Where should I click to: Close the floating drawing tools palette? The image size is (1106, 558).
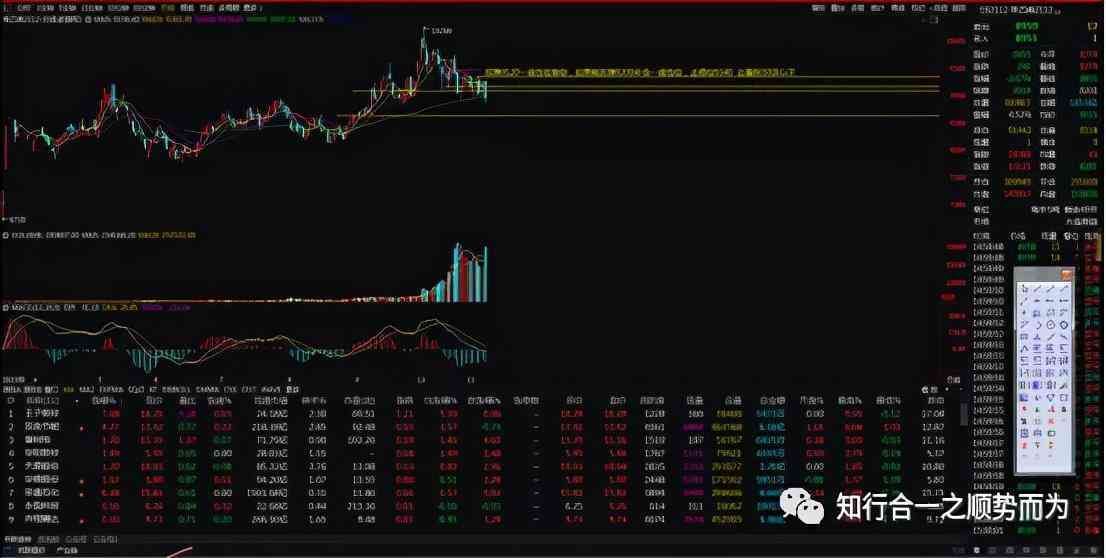1067,274
